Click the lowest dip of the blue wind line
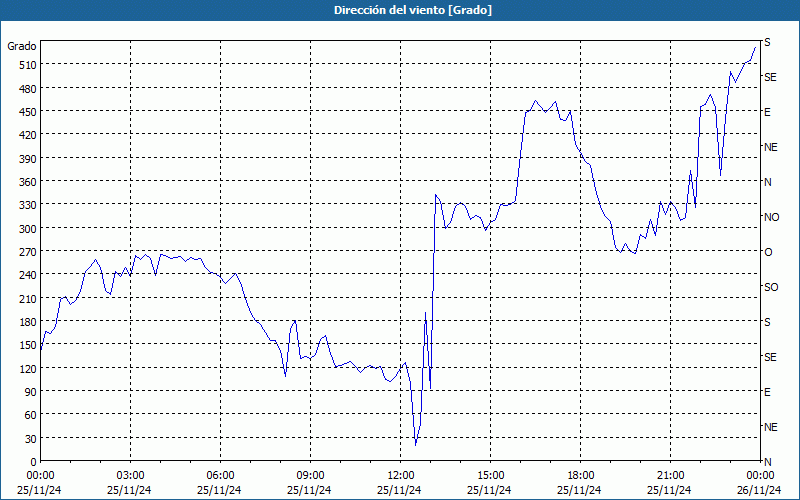800x500 pixels. 416,445
